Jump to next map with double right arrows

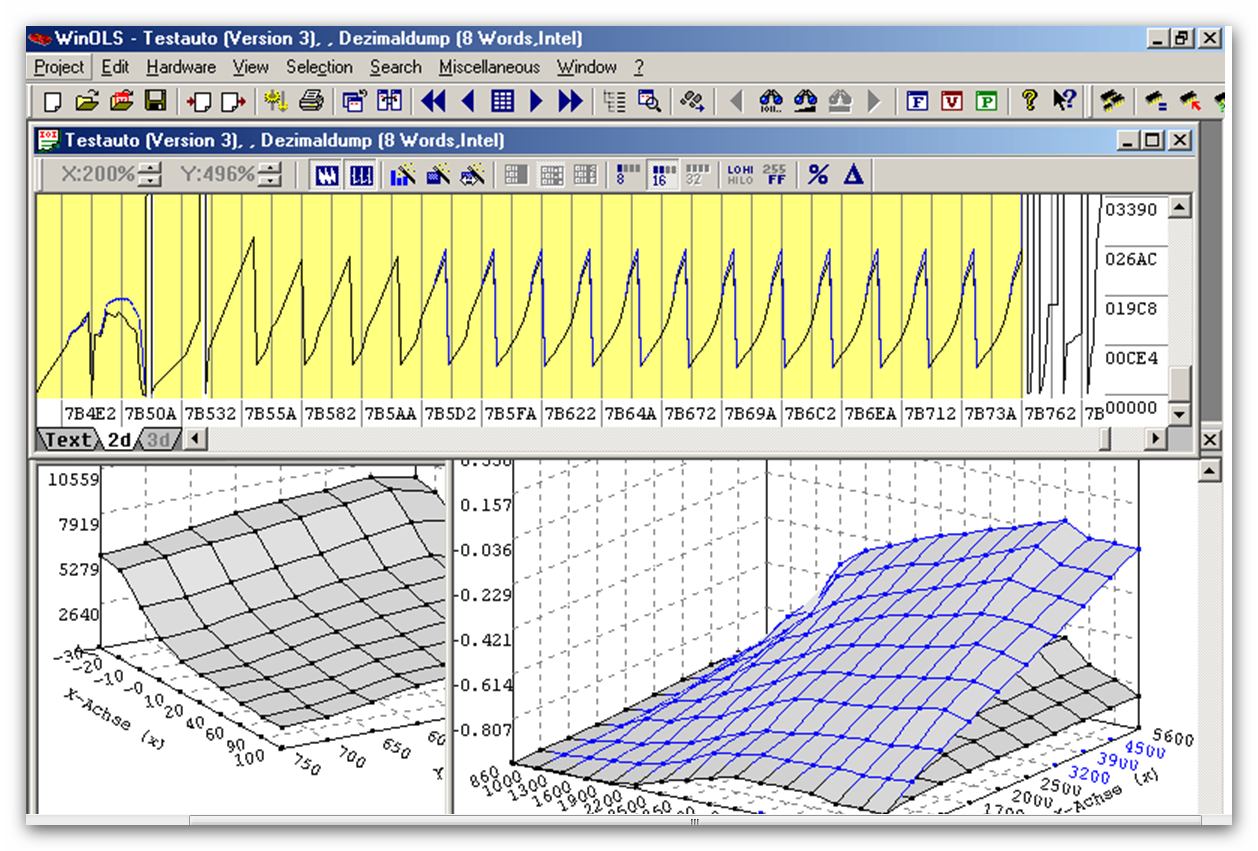(x=570, y=101)
